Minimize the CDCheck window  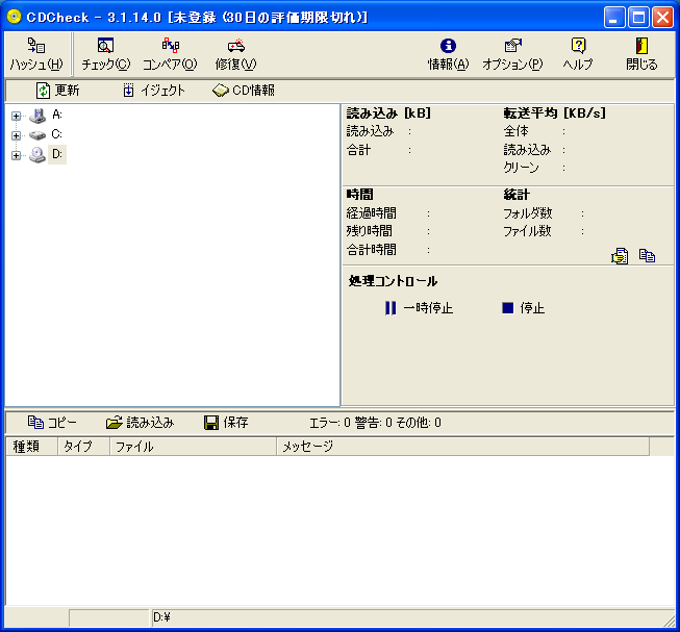click(x=614, y=17)
